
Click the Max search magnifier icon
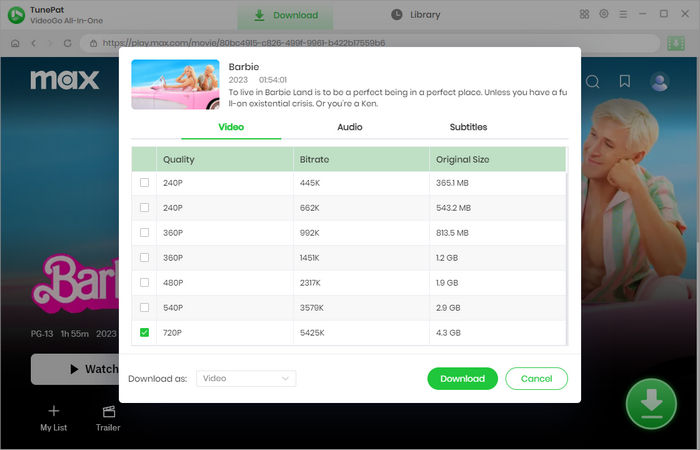coord(592,82)
